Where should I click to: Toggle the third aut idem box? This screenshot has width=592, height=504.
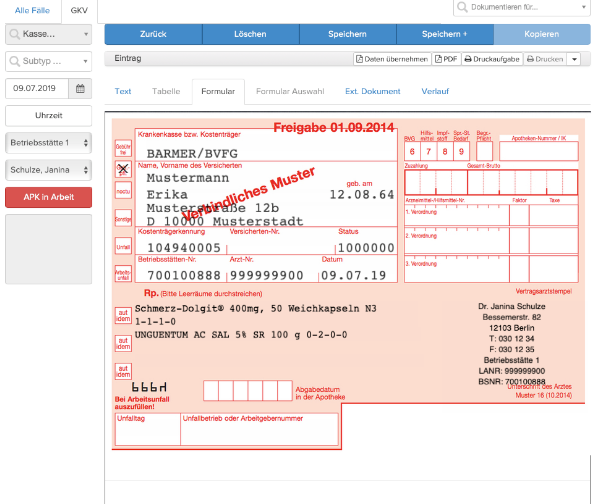(x=123, y=371)
